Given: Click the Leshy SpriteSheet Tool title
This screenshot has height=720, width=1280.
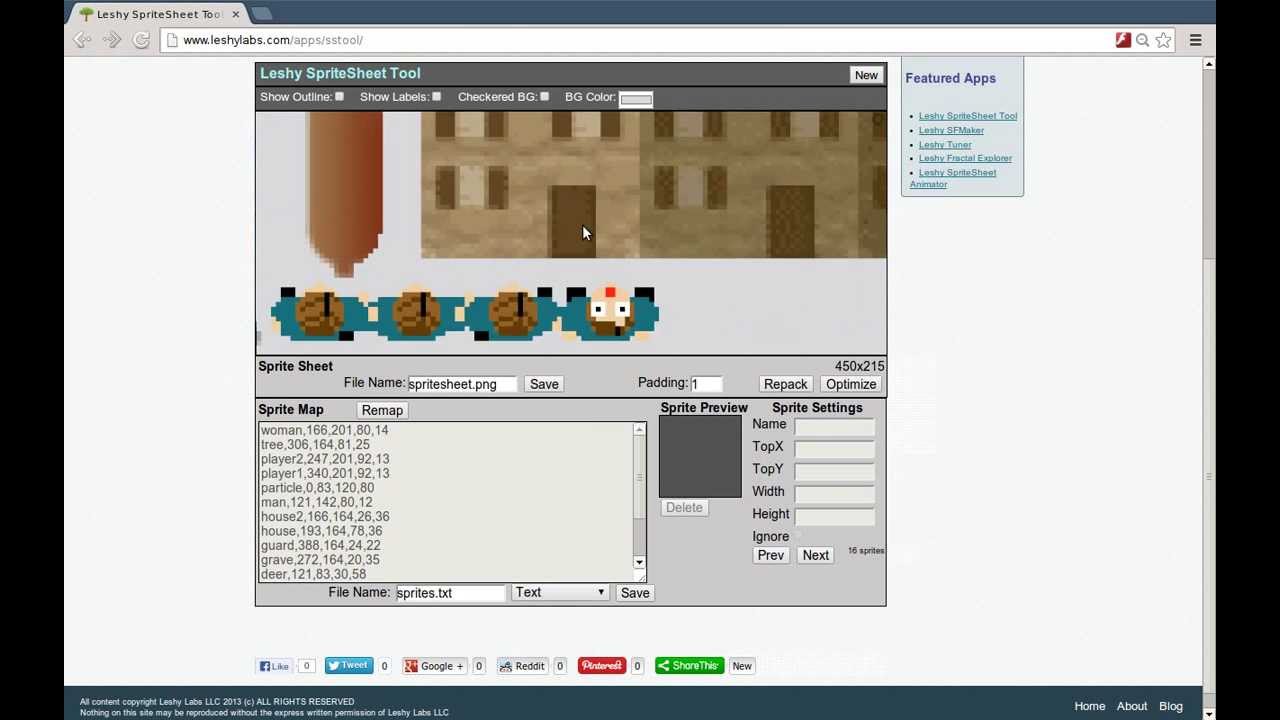Looking at the screenshot, I should click(x=340, y=73).
